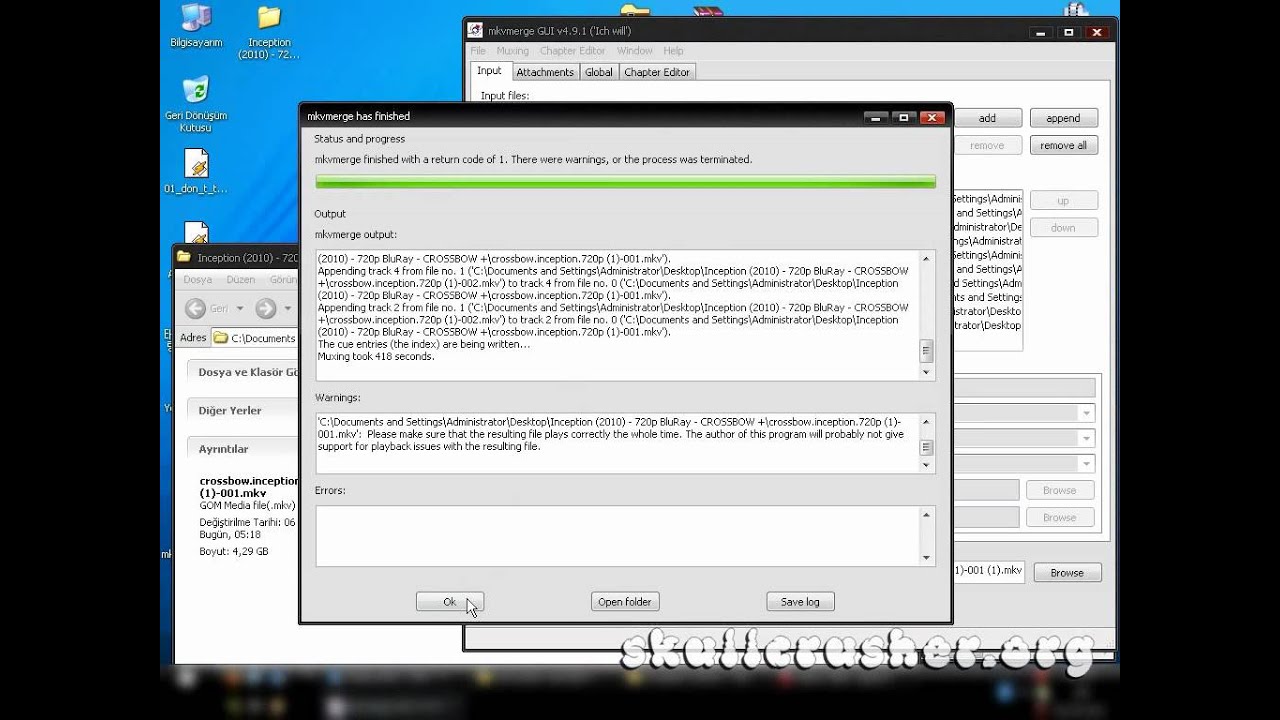The width and height of the screenshot is (1280, 720).
Task: Click the lower greyed Browse button
Action: 1059,518
